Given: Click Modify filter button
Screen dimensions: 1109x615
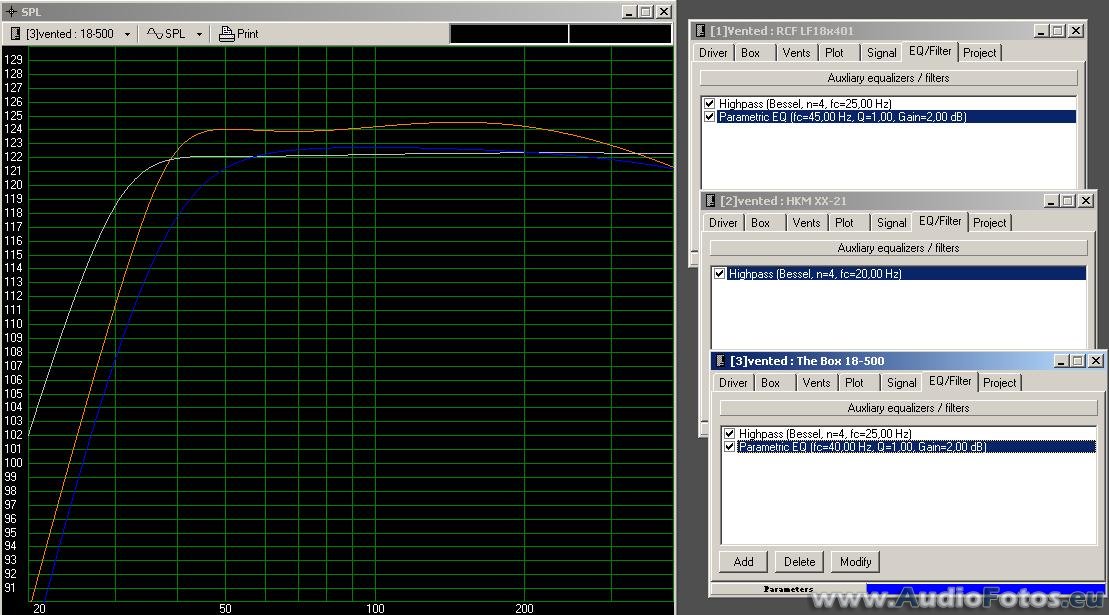Looking at the screenshot, I should [x=855, y=561].
